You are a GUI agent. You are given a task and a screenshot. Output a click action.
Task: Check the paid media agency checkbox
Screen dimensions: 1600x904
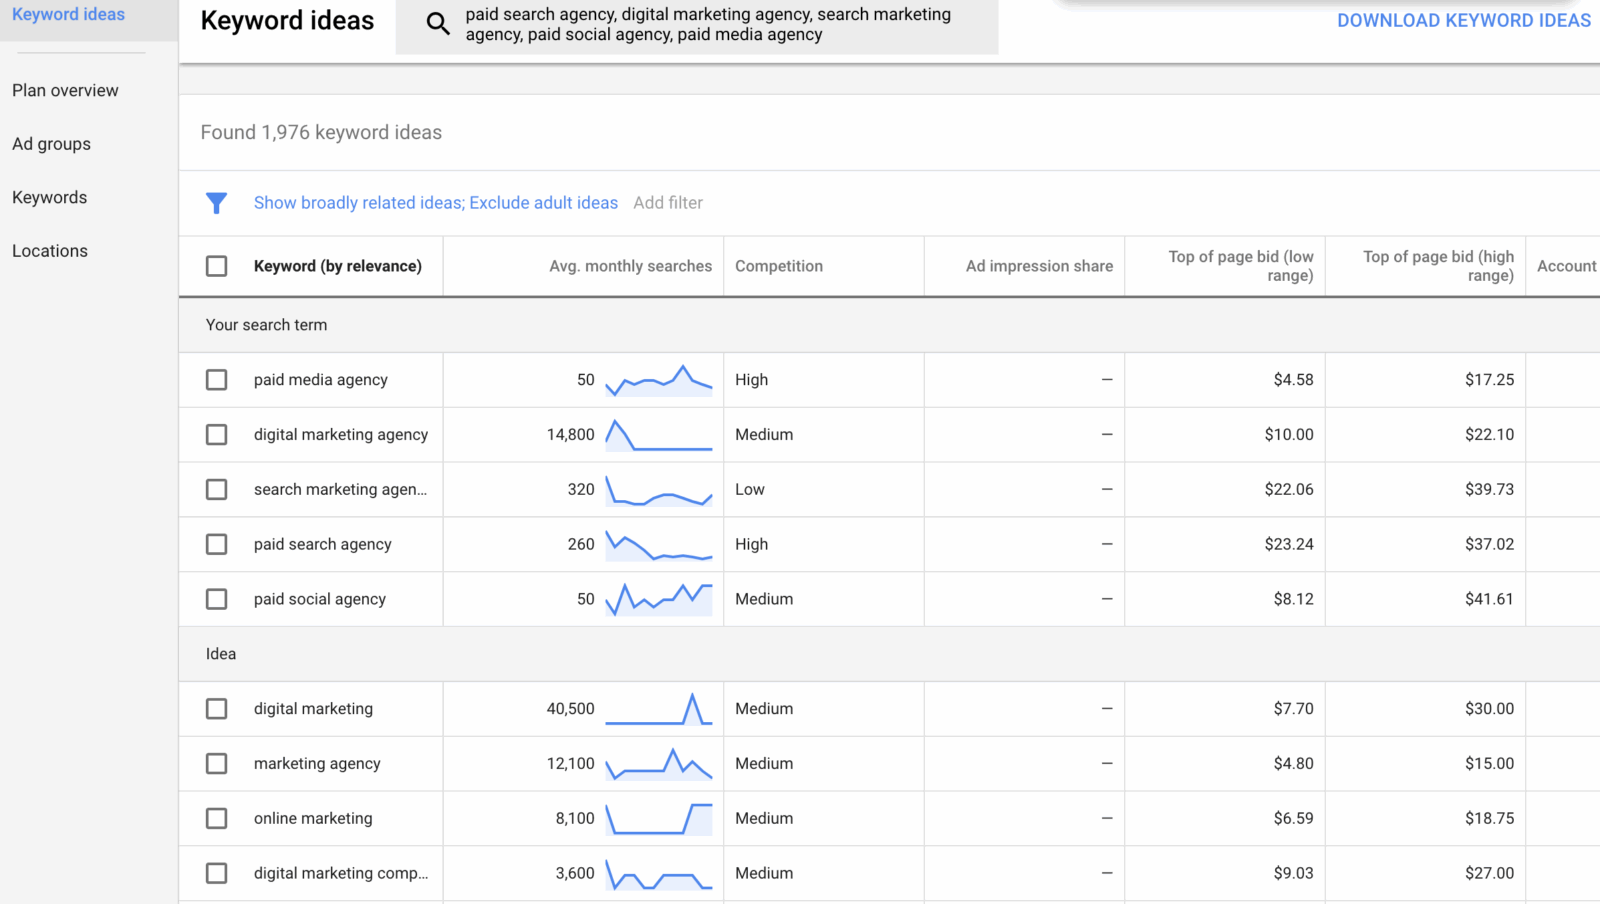click(x=216, y=379)
